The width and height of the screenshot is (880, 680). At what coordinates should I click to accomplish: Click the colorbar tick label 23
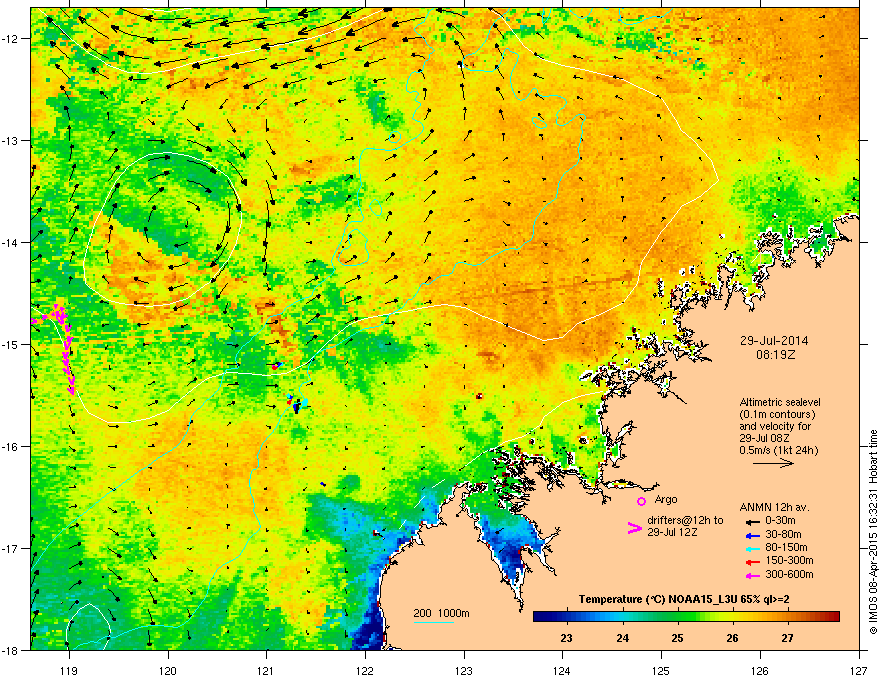pyautogui.click(x=566, y=638)
